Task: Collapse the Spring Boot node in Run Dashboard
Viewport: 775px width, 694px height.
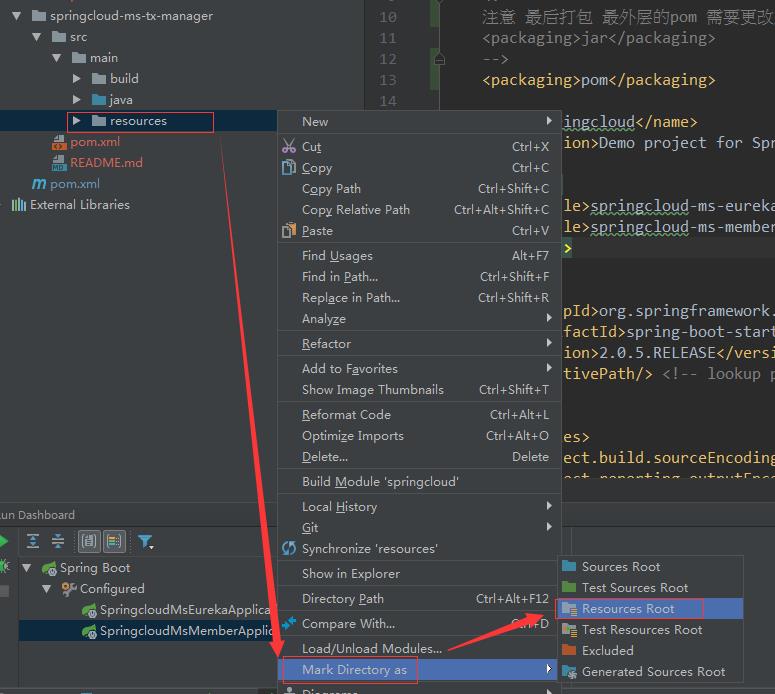Action: [27, 567]
